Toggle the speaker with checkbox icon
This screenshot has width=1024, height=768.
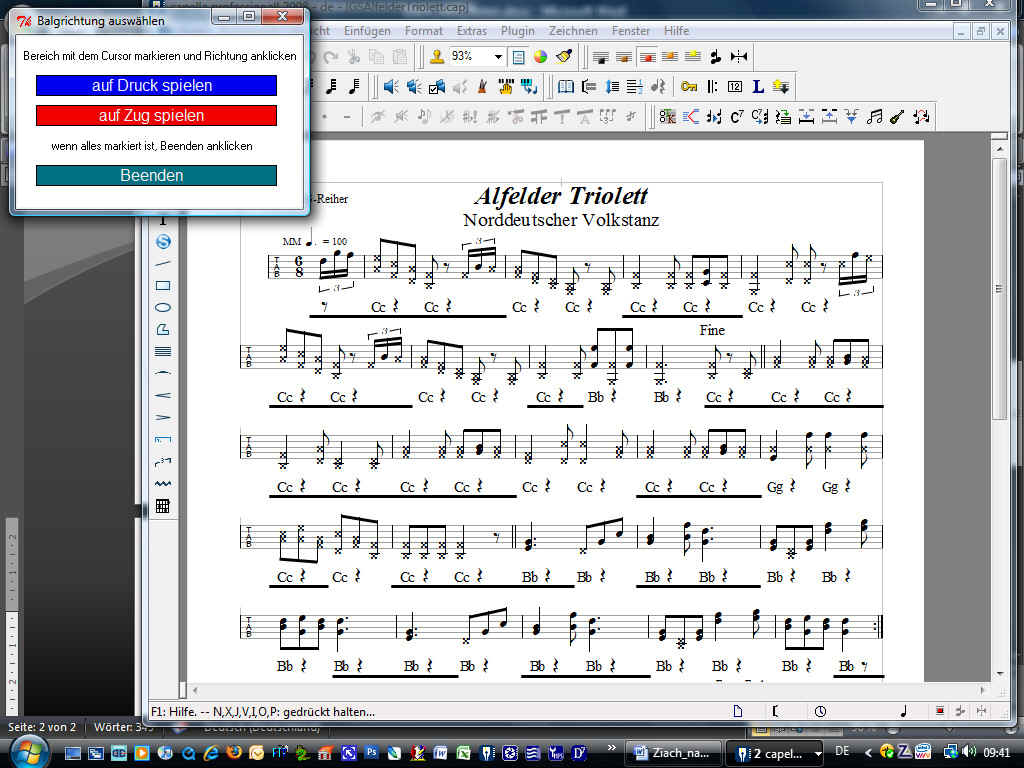[x=436, y=87]
